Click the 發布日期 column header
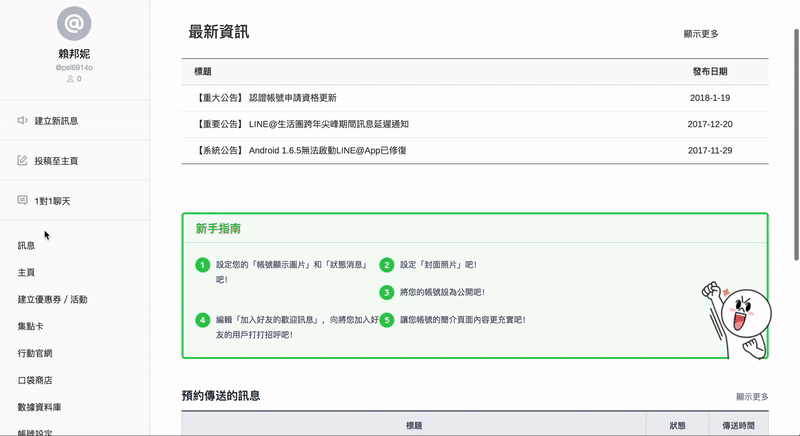 pos(710,71)
